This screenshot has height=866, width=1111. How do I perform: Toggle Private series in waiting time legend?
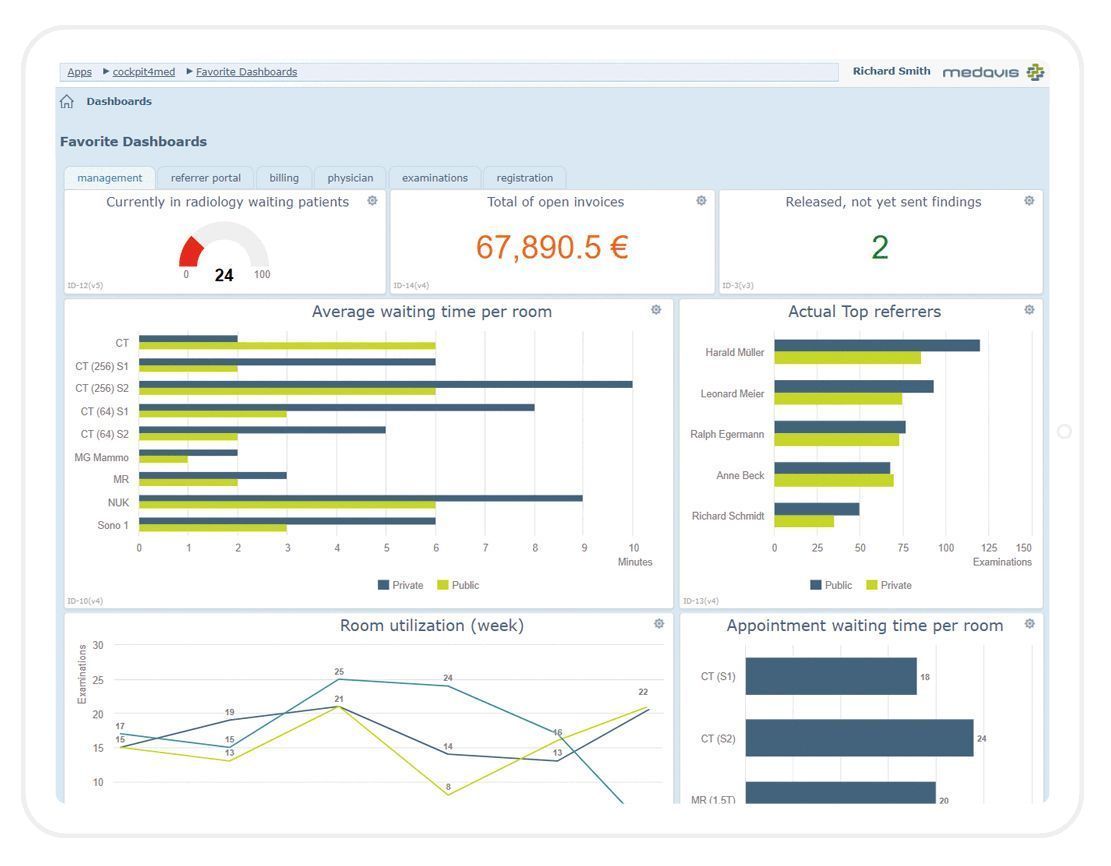pos(400,585)
